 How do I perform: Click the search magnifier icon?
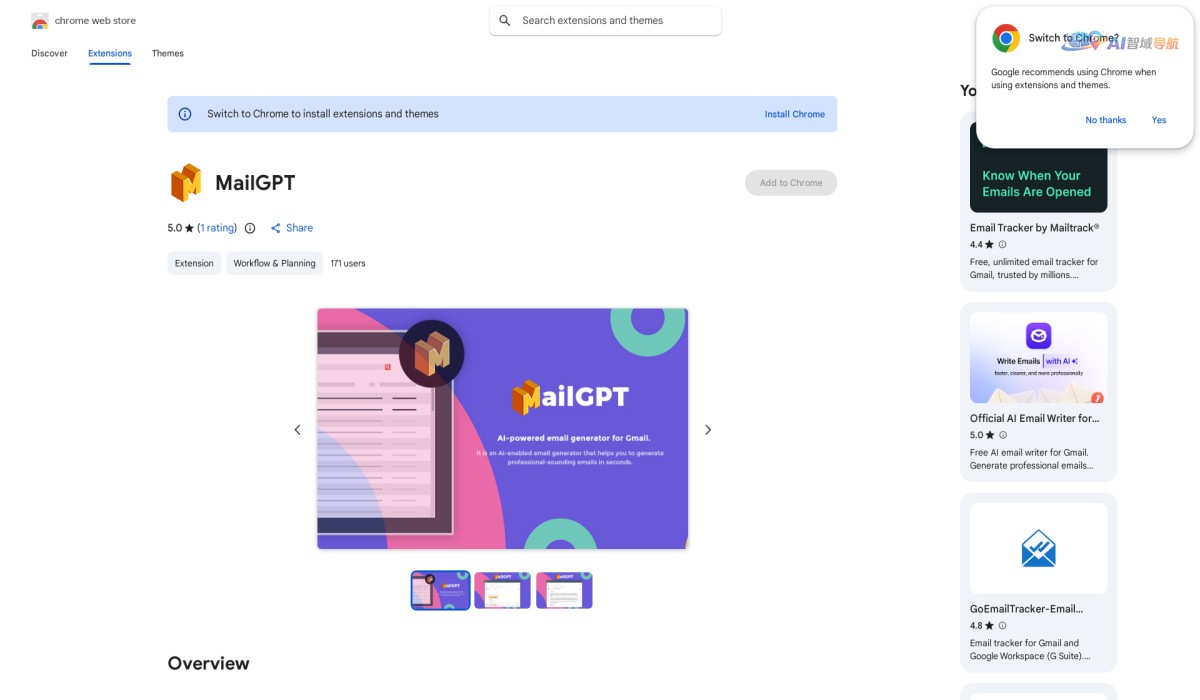(504, 20)
